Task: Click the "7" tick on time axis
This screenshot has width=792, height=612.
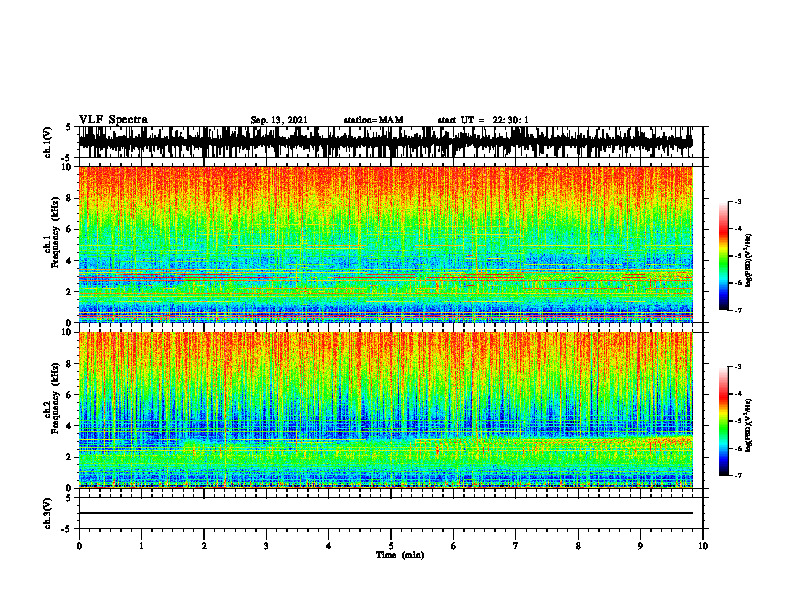Action: [x=516, y=546]
